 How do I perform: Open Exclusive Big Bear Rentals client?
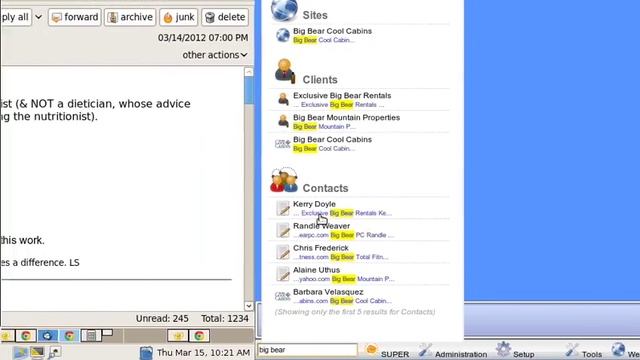(x=342, y=96)
